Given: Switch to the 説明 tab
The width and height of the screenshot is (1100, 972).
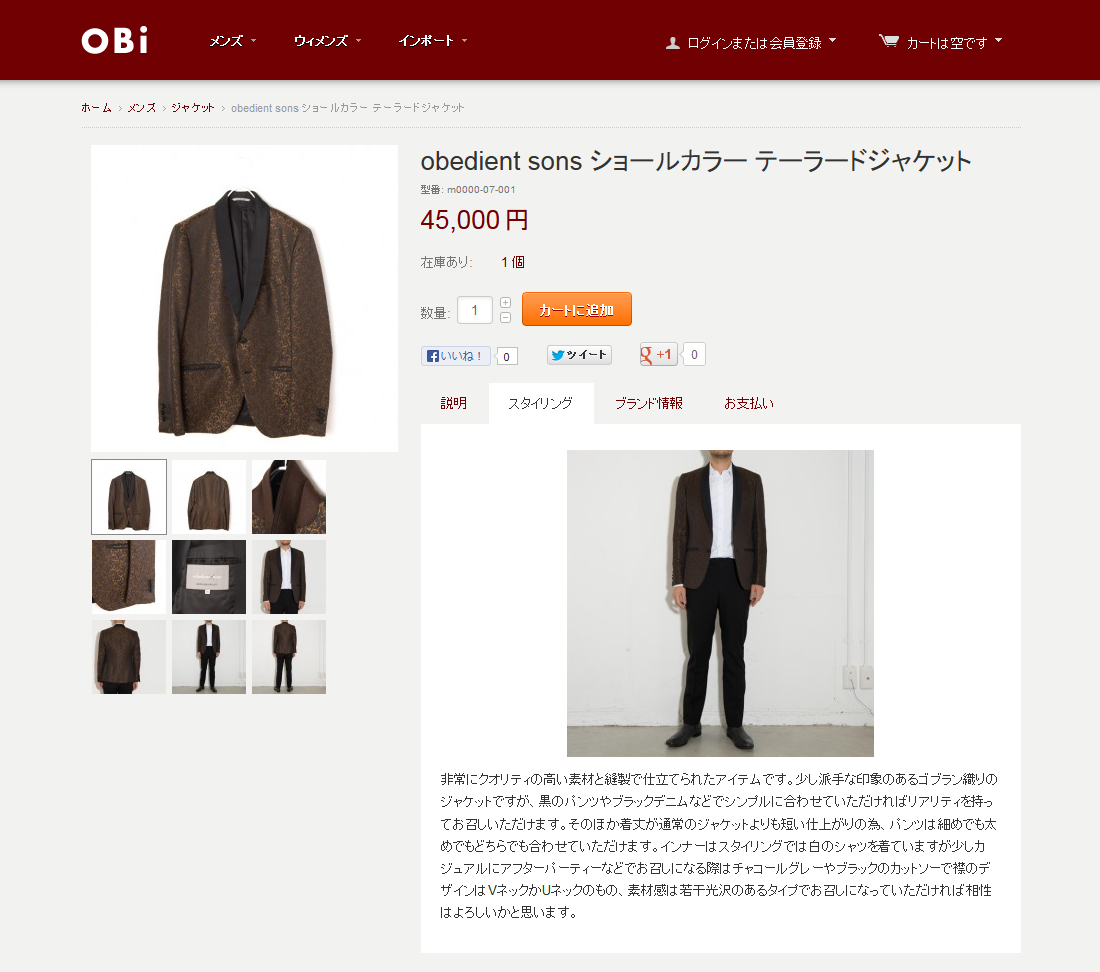Looking at the screenshot, I should tap(454, 403).
